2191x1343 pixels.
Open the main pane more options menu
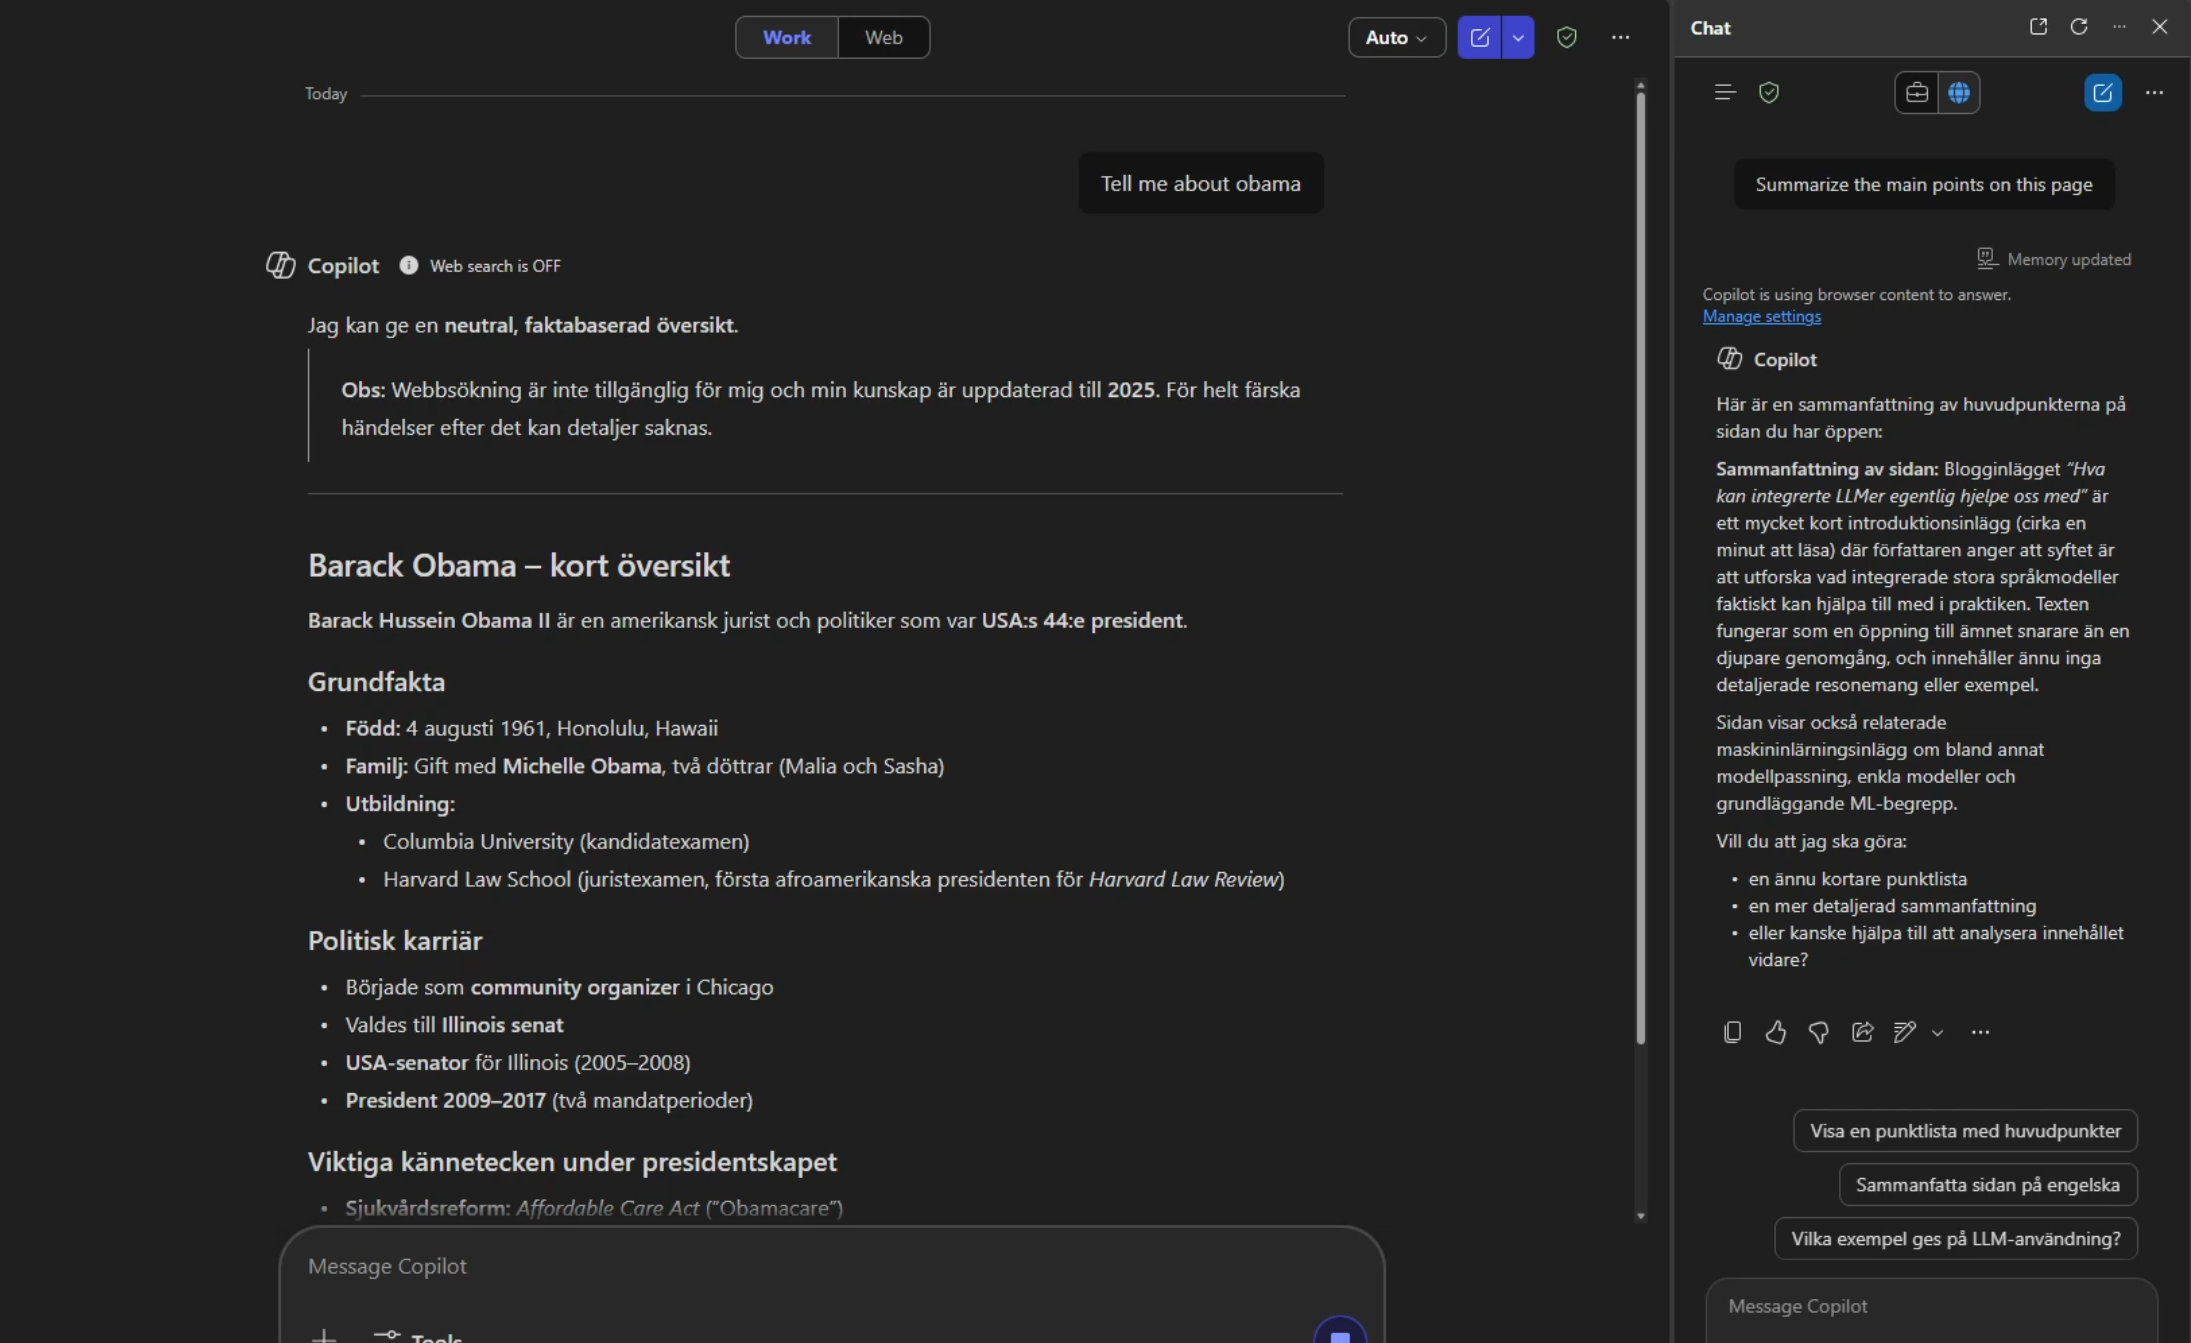1621,37
